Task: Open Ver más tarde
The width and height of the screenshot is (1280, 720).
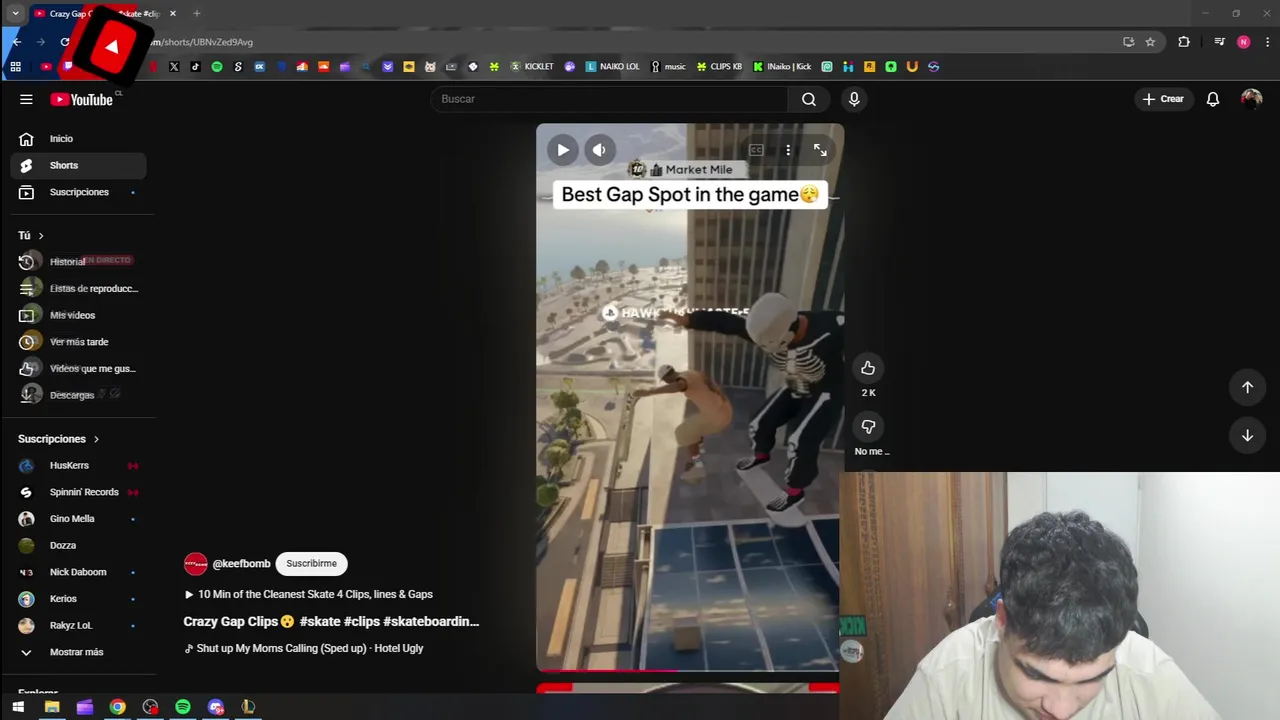Action: point(78,342)
